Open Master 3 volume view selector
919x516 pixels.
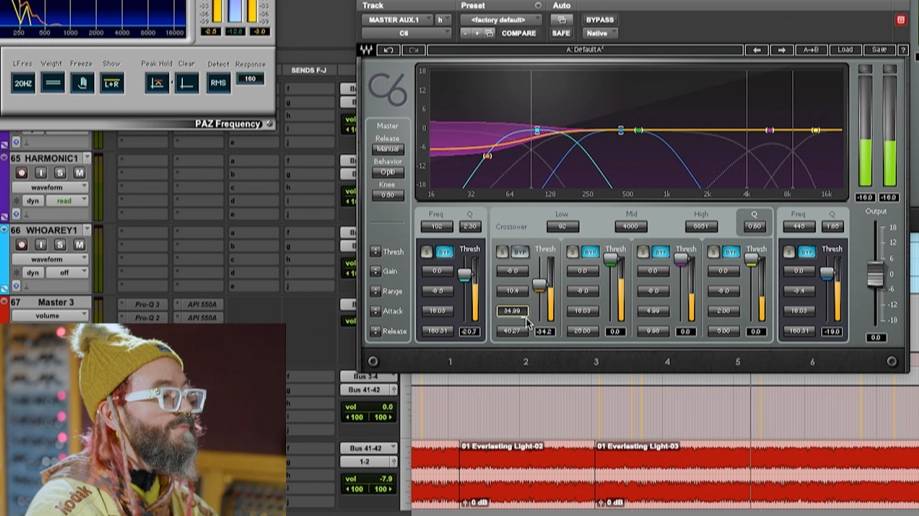click(x=50, y=315)
